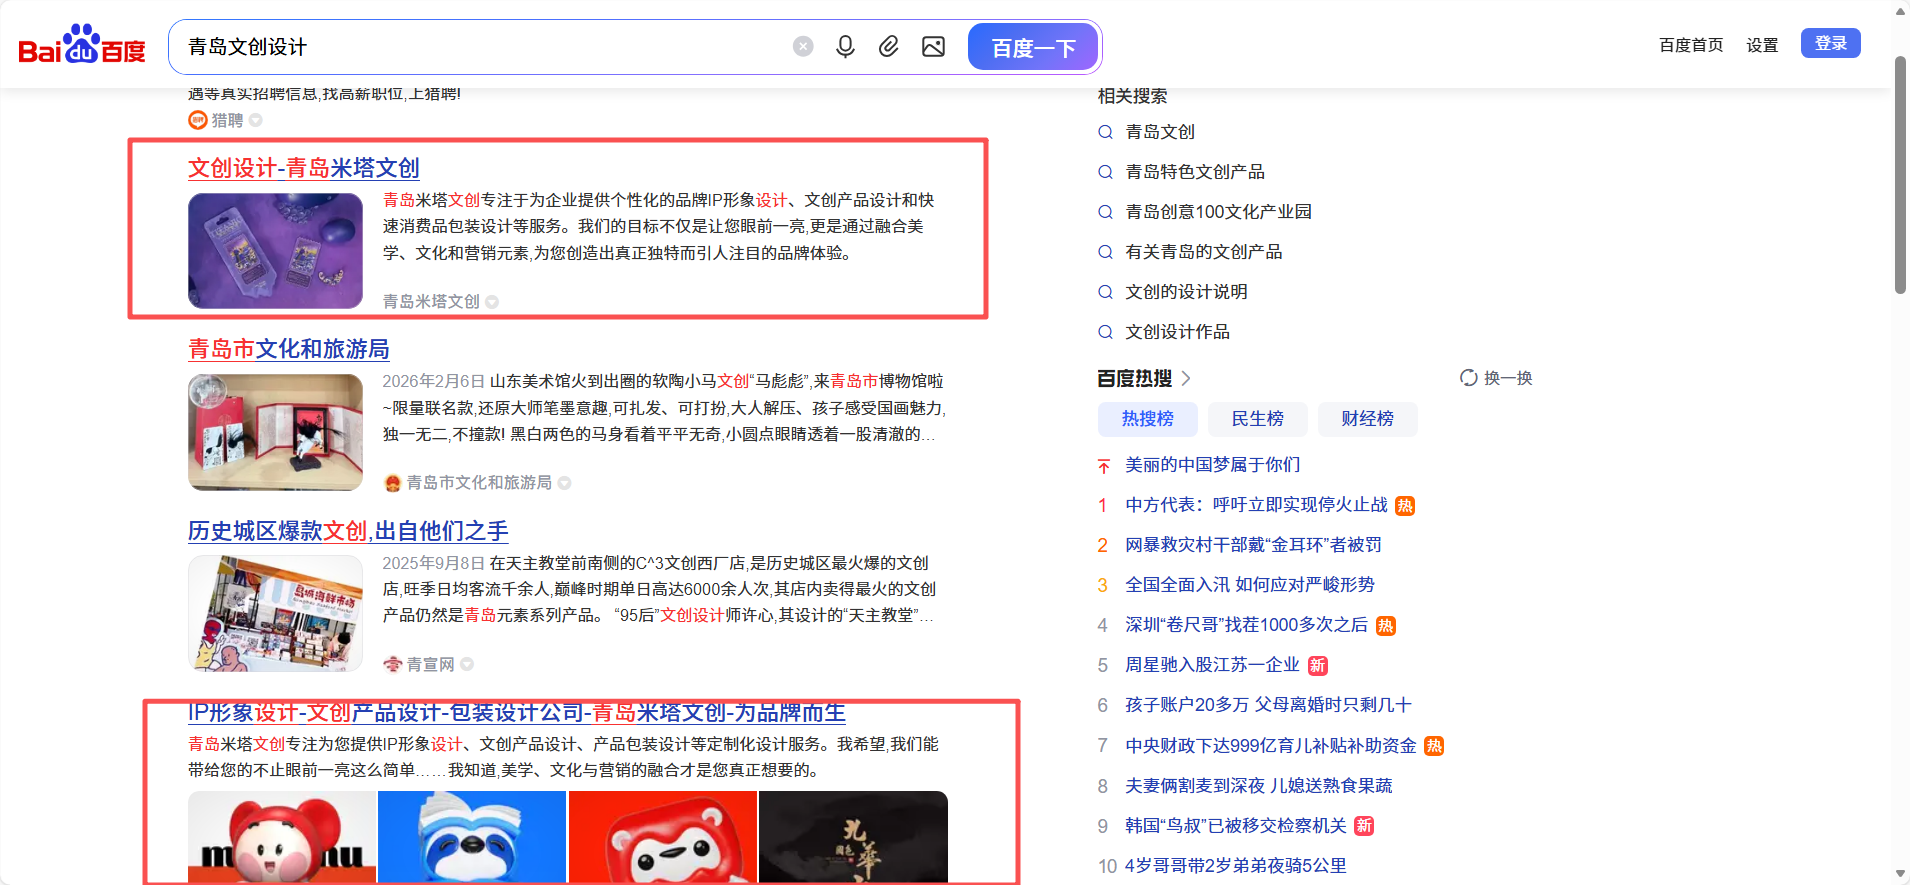
Task: Switch to the 民生榜 tab
Action: (x=1257, y=419)
